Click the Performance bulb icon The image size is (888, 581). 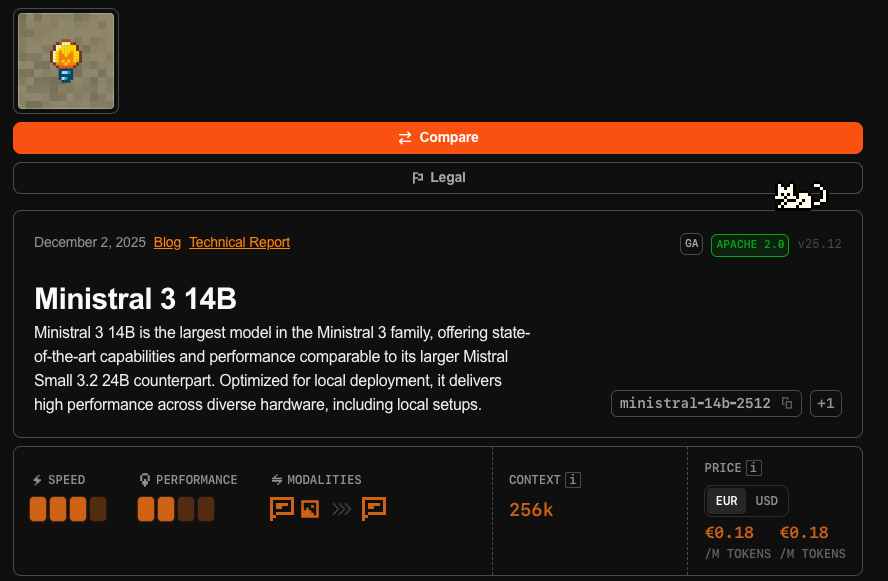145,480
